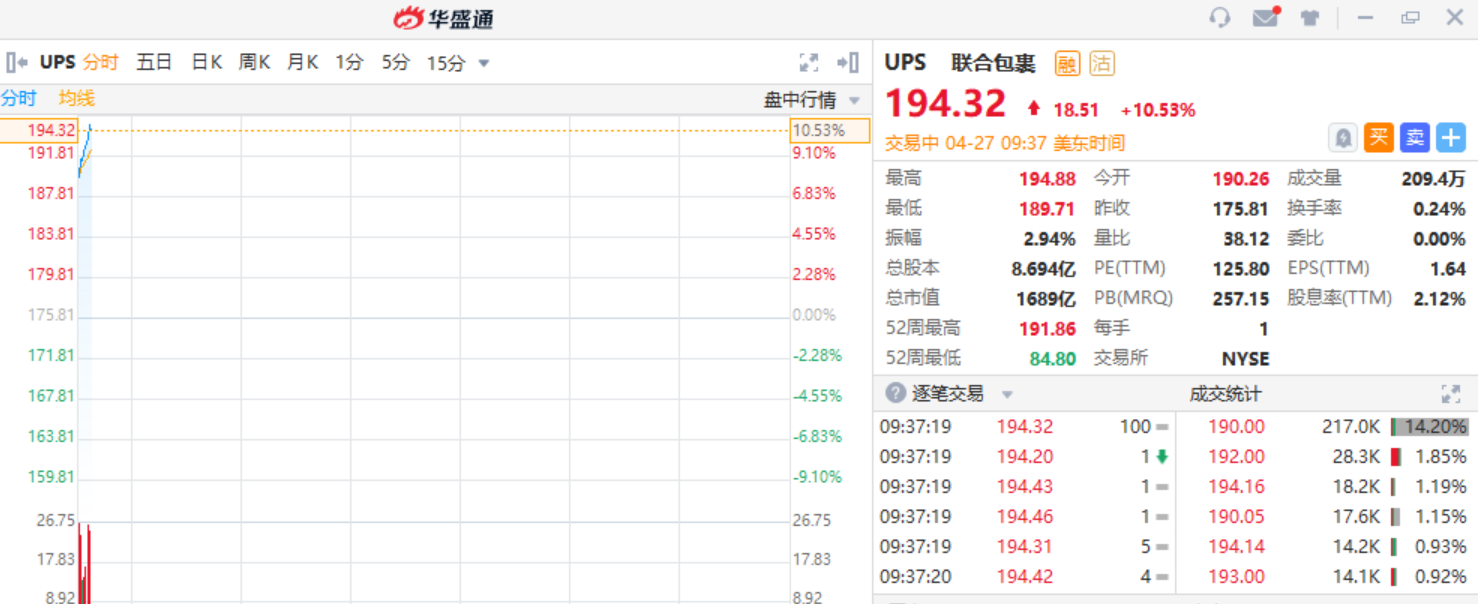Switch to the 日K chart tab

click(206, 63)
